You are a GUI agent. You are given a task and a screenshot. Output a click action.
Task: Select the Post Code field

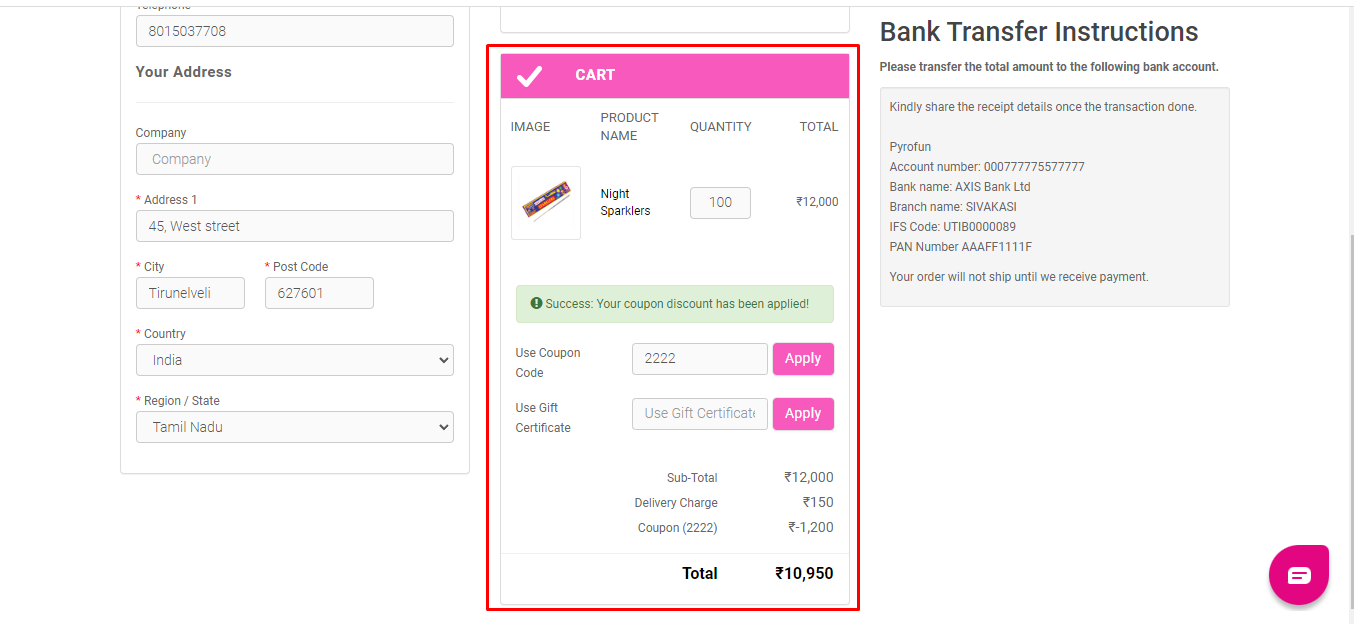tap(319, 293)
